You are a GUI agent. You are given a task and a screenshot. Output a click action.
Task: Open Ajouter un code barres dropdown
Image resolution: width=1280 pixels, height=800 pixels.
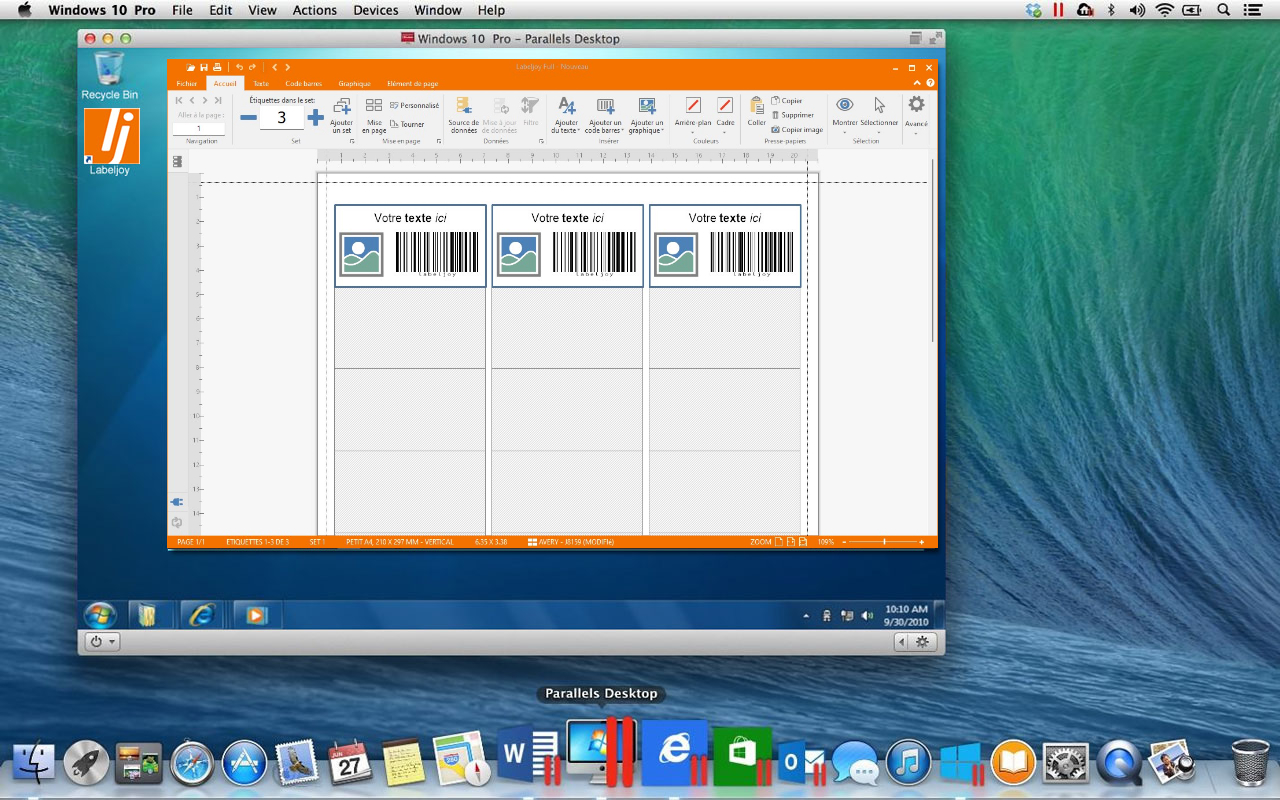click(x=605, y=116)
